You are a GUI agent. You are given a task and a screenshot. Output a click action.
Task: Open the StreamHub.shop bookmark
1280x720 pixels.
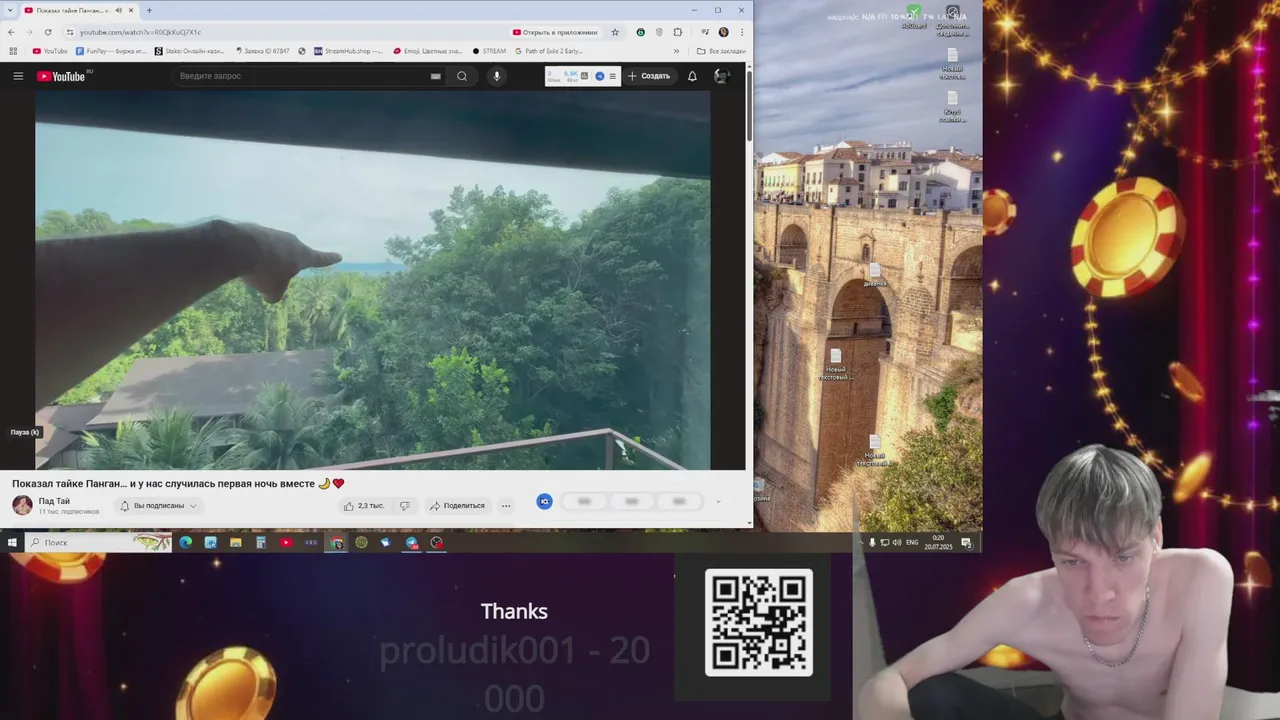point(347,51)
